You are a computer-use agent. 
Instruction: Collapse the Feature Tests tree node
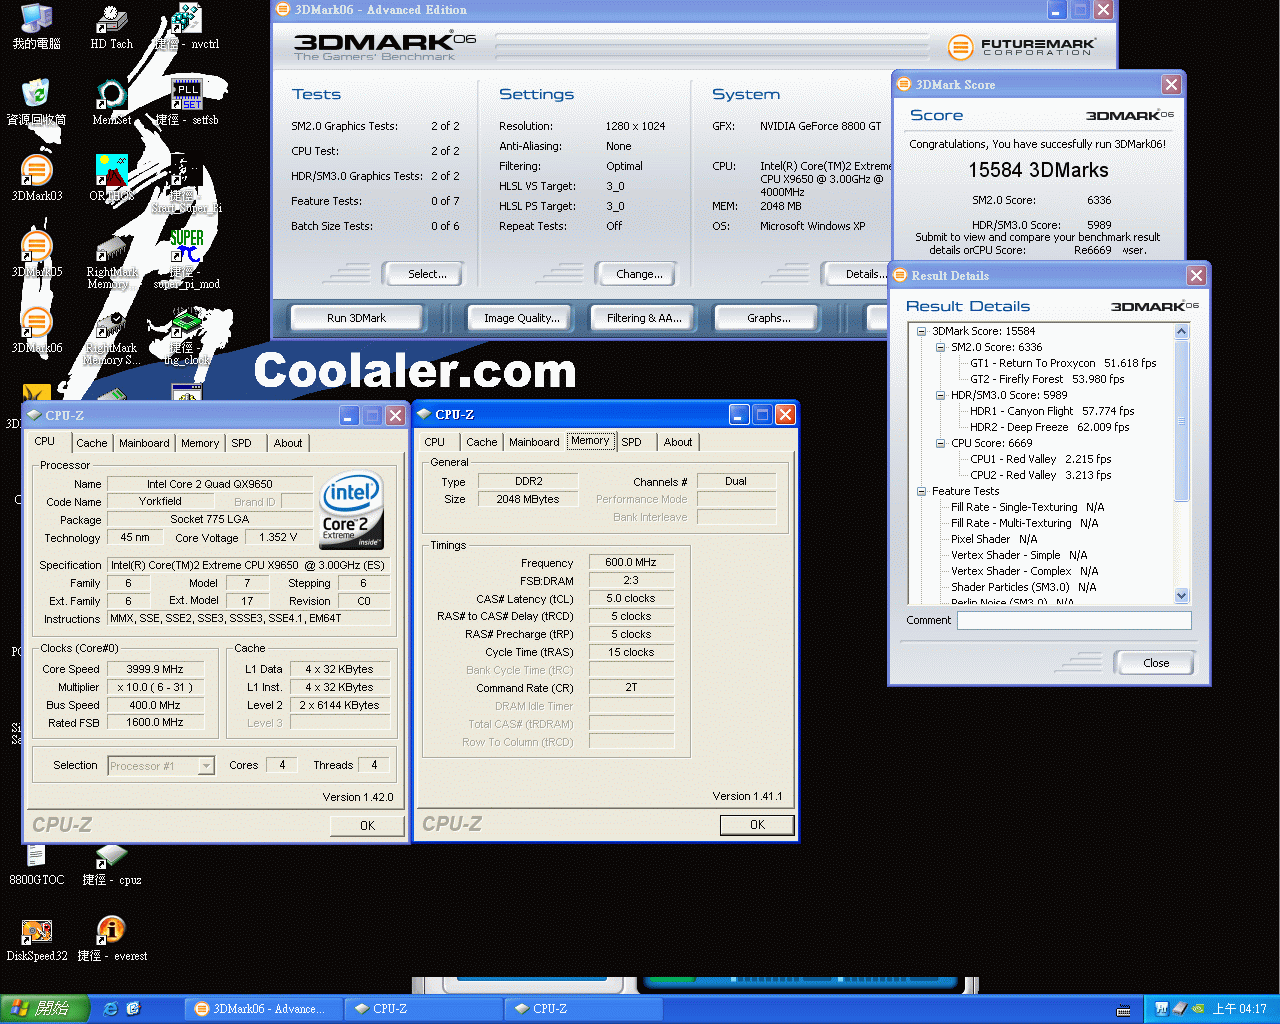921,491
